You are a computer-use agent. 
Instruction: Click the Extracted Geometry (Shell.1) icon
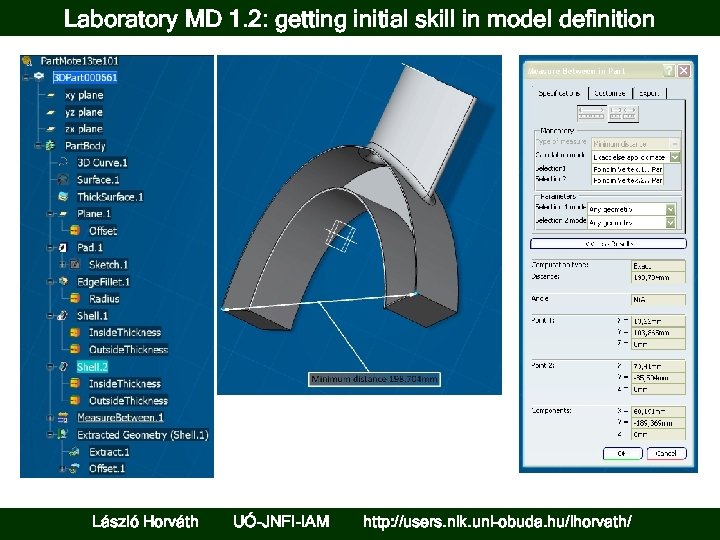point(63,434)
